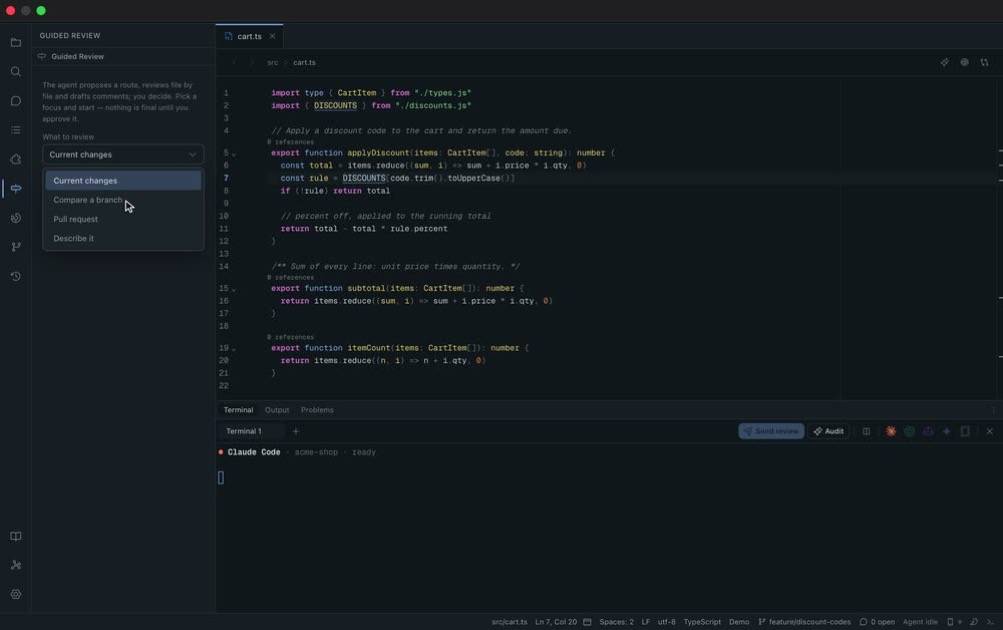Viewport: 1003px width, 630px height.
Task: Switch to the Problems panel tab
Action: click(317, 410)
